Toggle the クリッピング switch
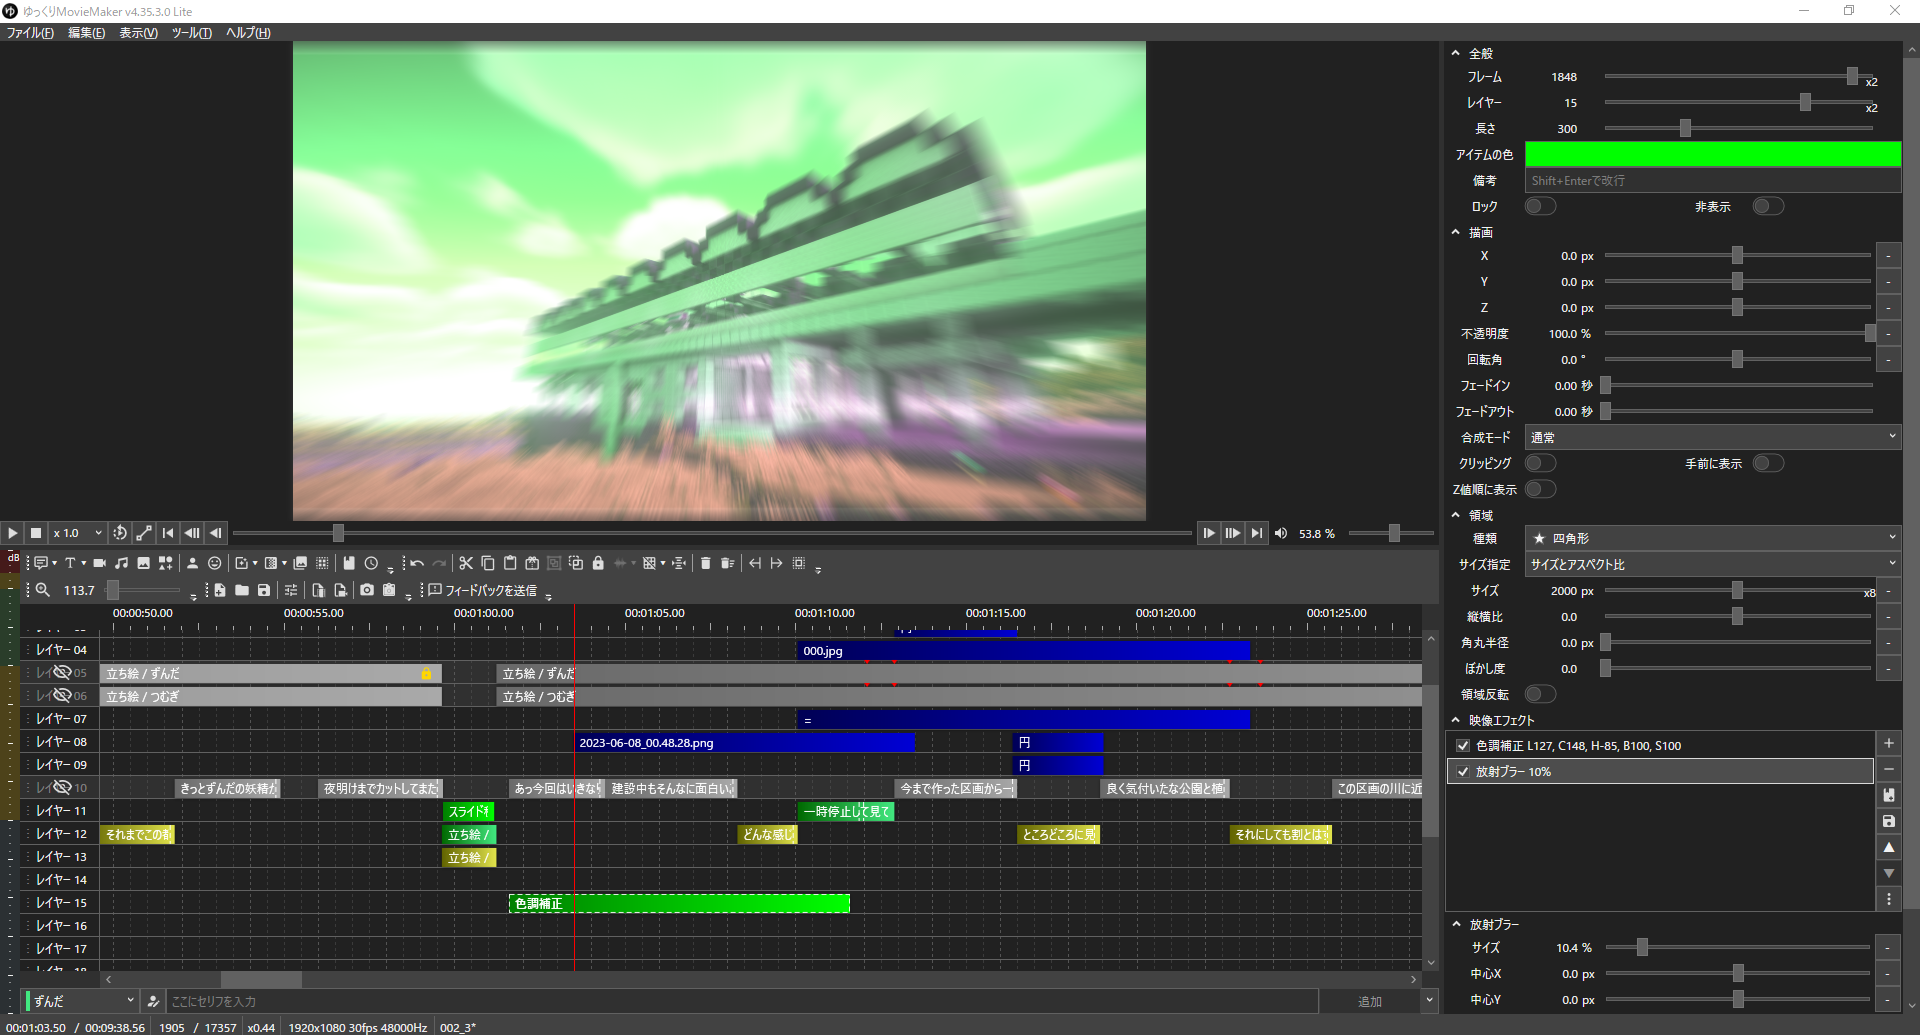The height and width of the screenshot is (1035, 1920). click(x=1540, y=463)
